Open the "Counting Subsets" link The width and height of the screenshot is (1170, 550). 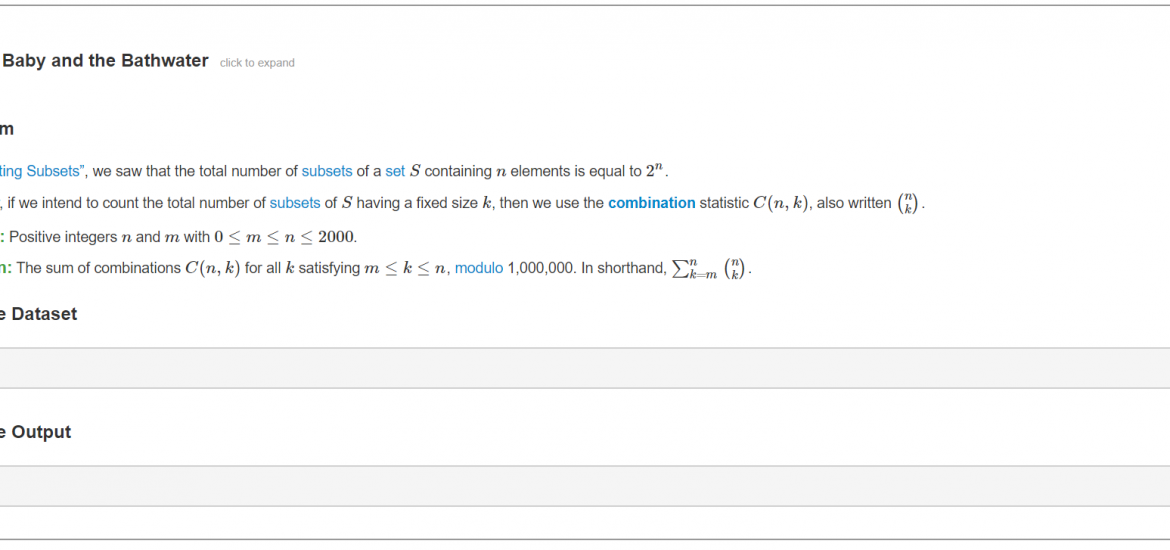(42, 171)
